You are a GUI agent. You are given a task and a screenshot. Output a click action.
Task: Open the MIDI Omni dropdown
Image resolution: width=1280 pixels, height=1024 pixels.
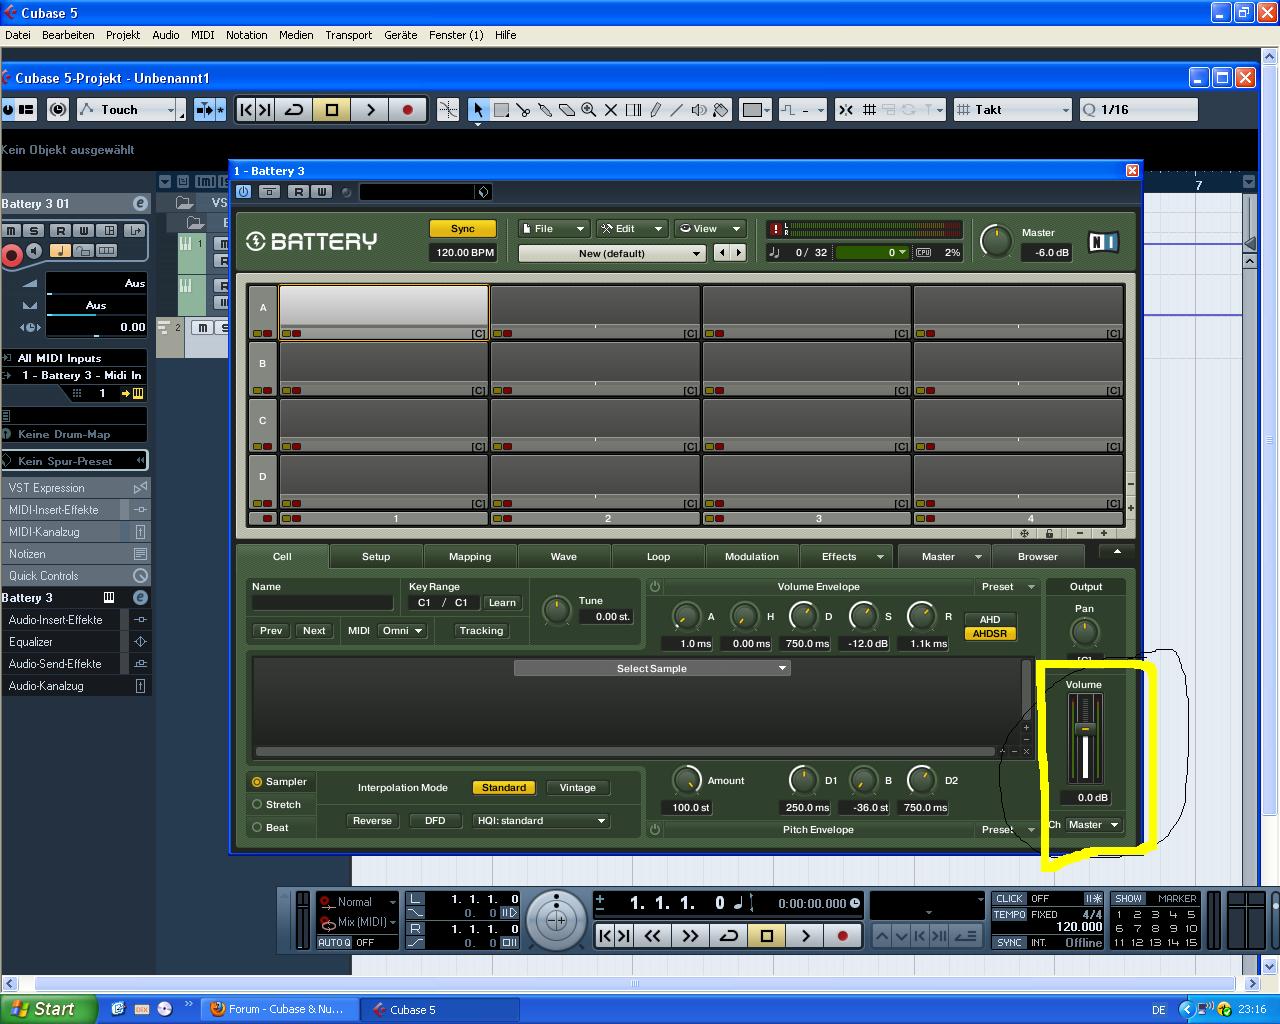403,631
